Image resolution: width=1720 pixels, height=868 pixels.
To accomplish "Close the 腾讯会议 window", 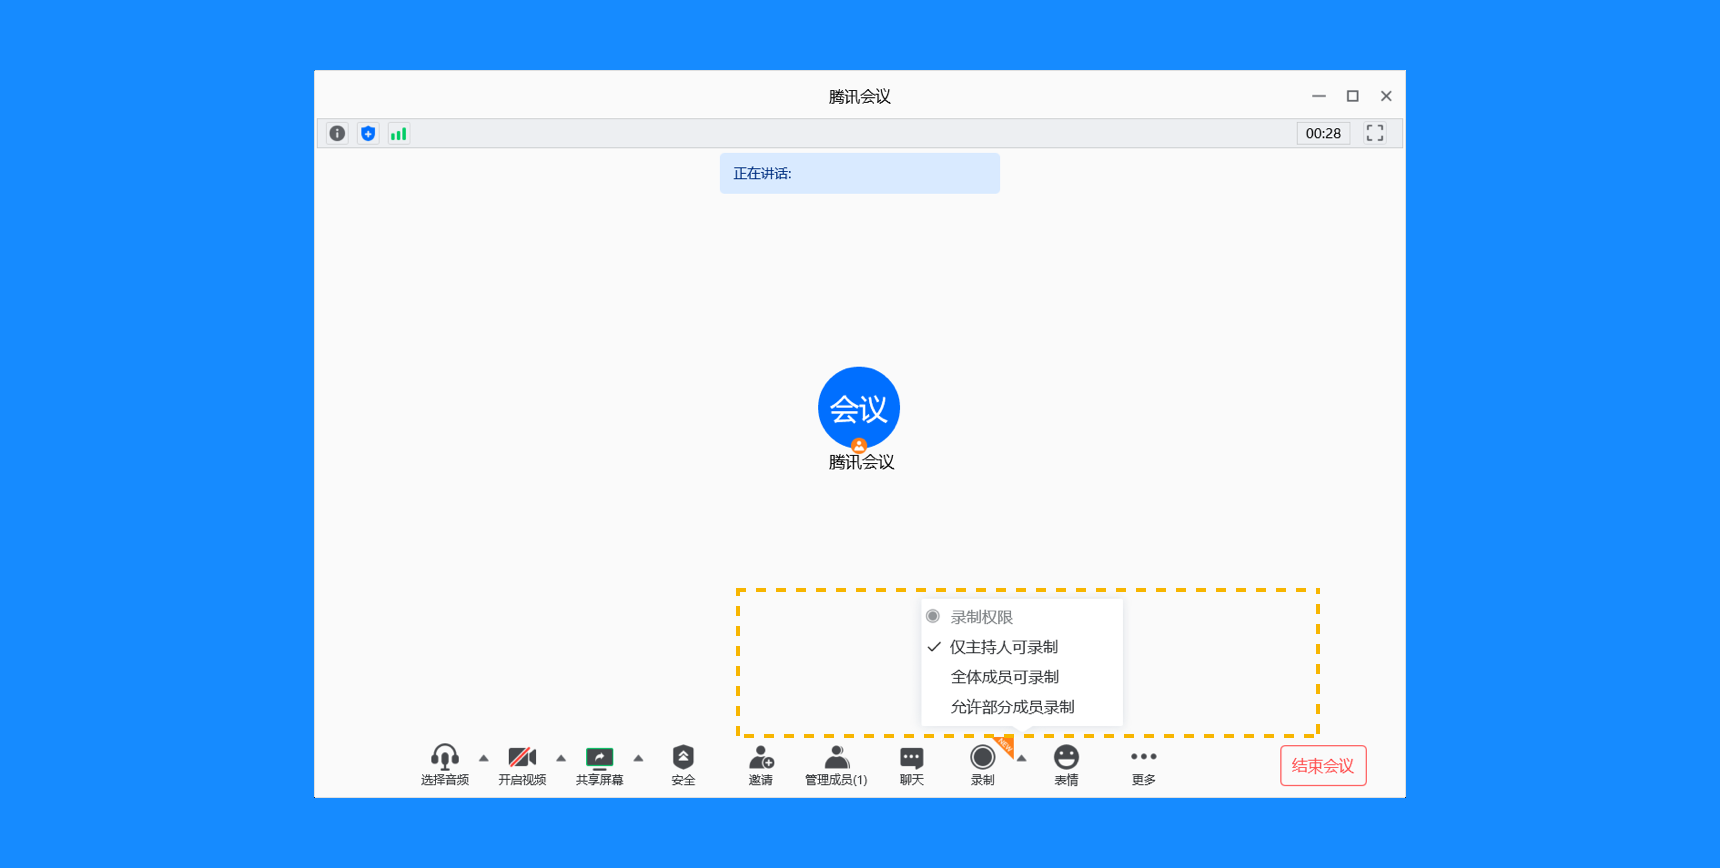I will [1386, 96].
